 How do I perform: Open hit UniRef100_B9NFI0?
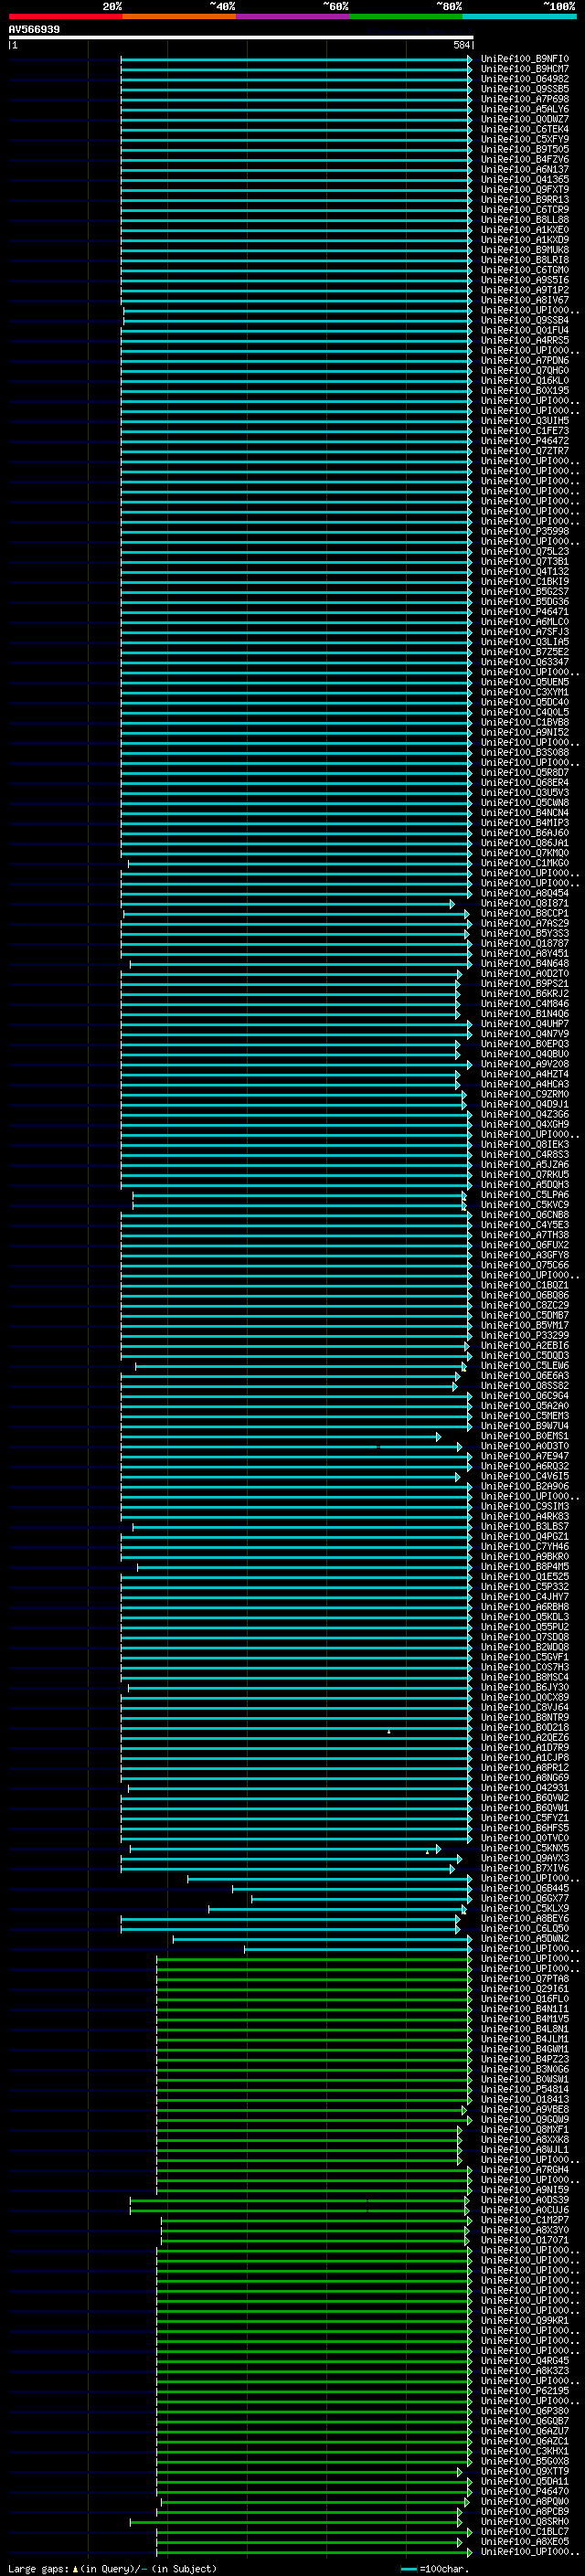click(524, 59)
